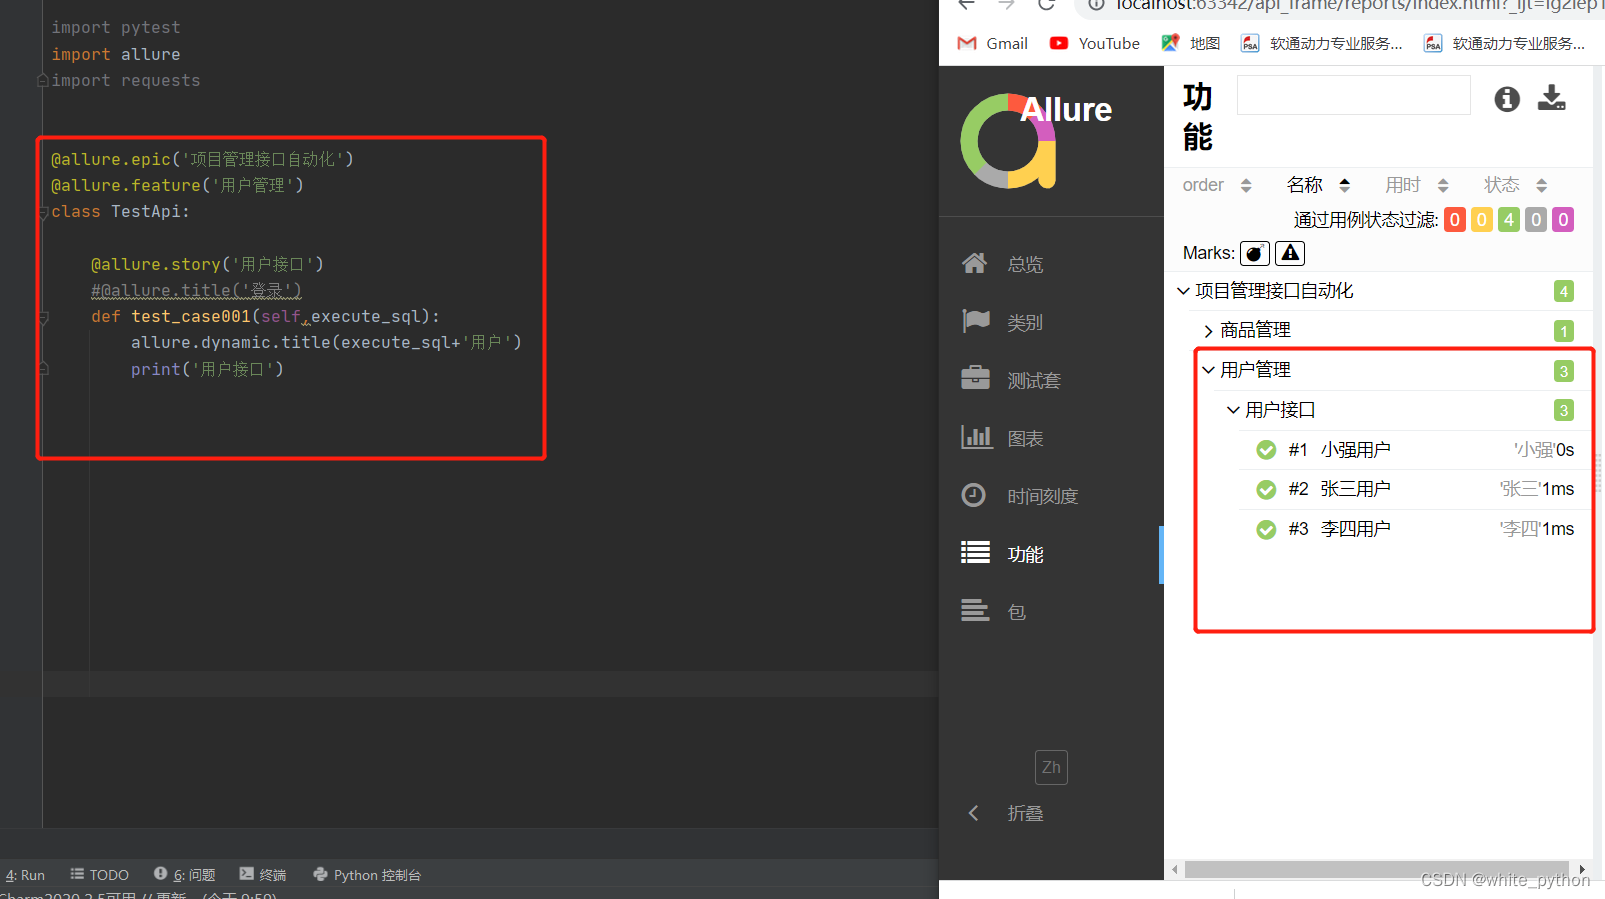This screenshot has width=1605, height=899.
Task: Click green status icon of #1 小强用户
Action: tap(1266, 450)
